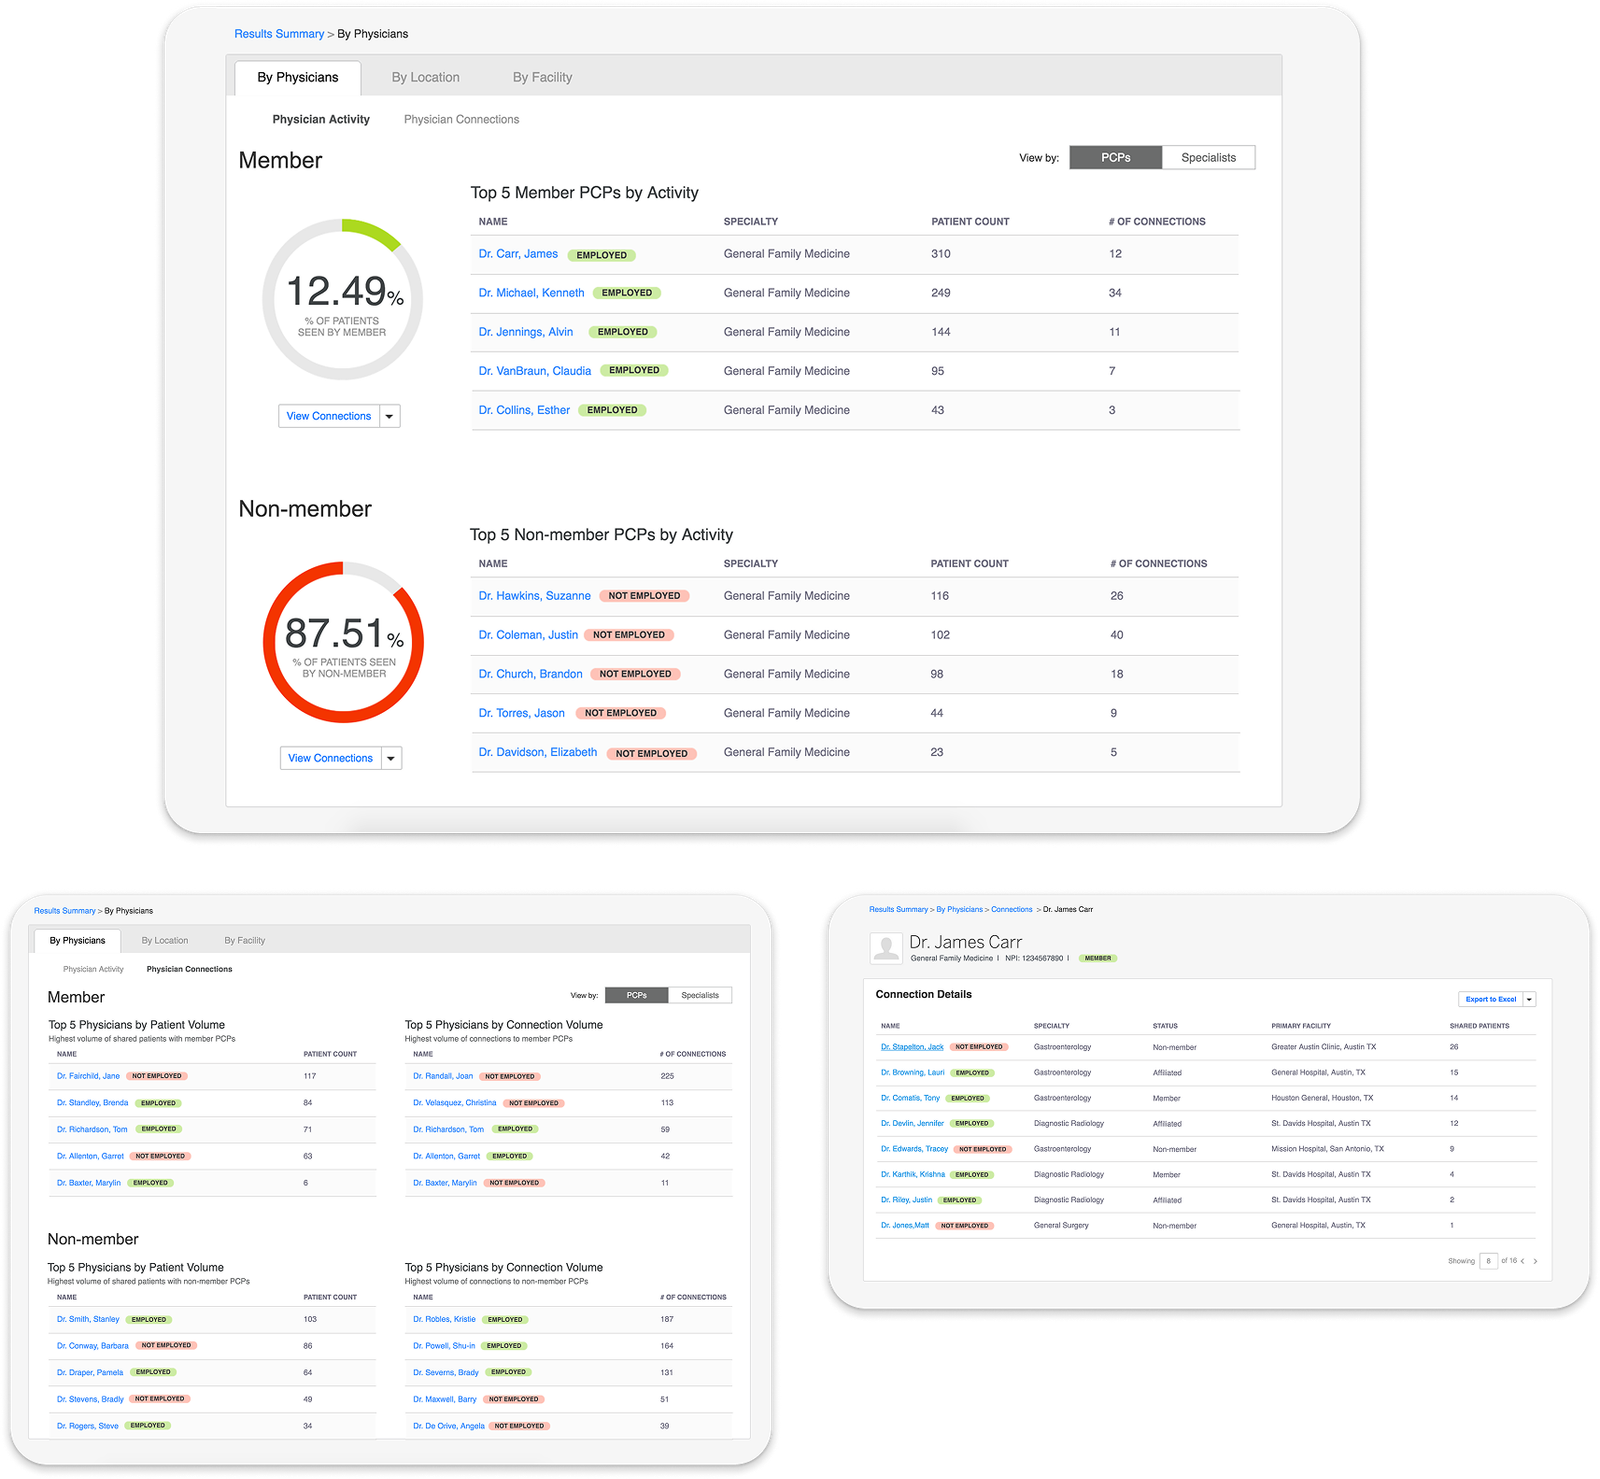Expand the Member View Connections dropdown arrow
The height and width of the screenshot is (1479, 1600).
point(389,416)
